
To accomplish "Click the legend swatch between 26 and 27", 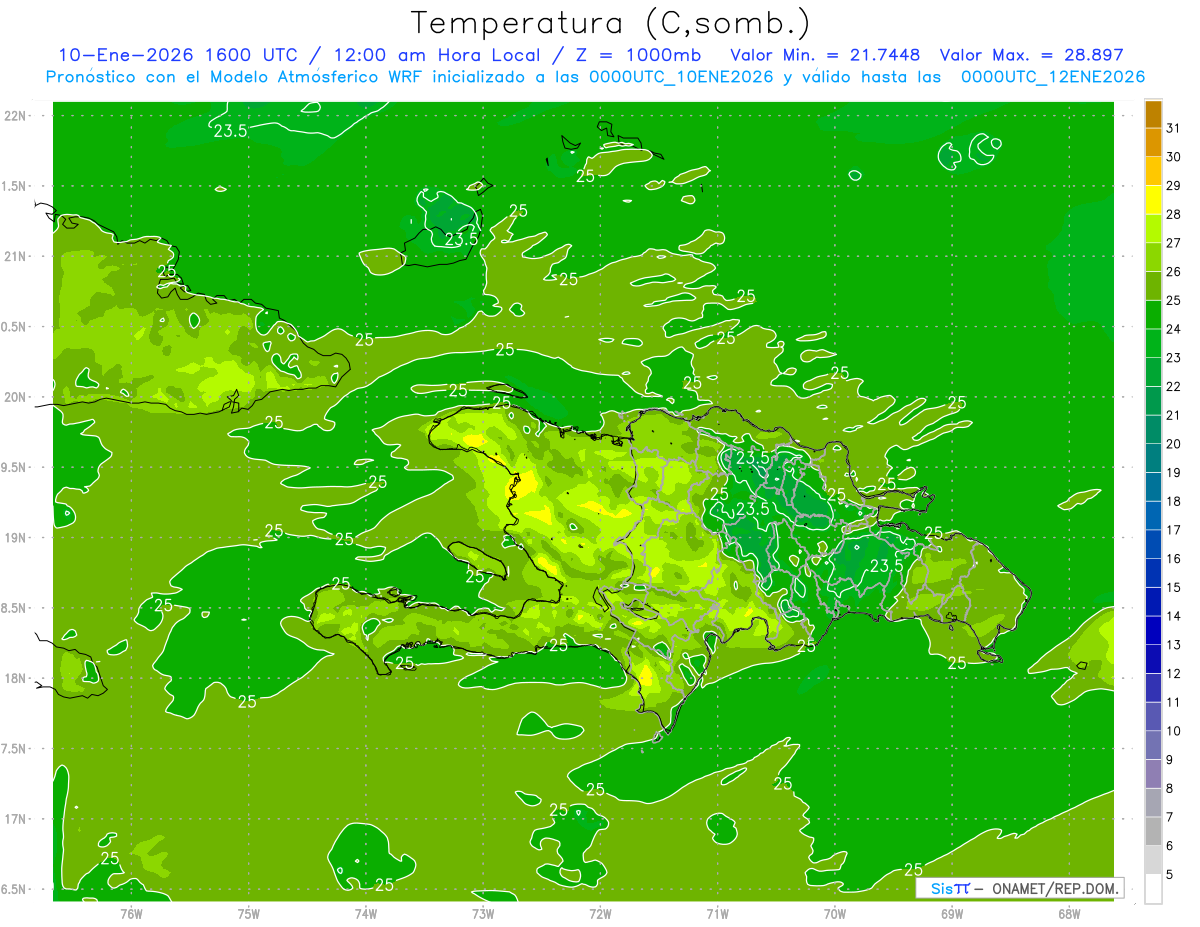I will tap(1153, 257).
